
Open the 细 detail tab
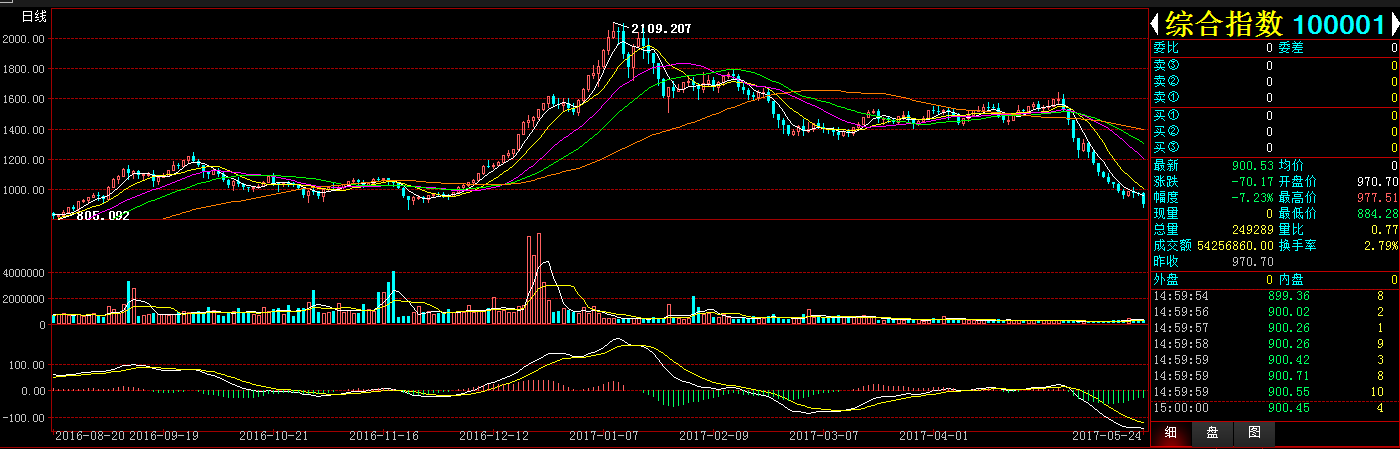(1170, 433)
